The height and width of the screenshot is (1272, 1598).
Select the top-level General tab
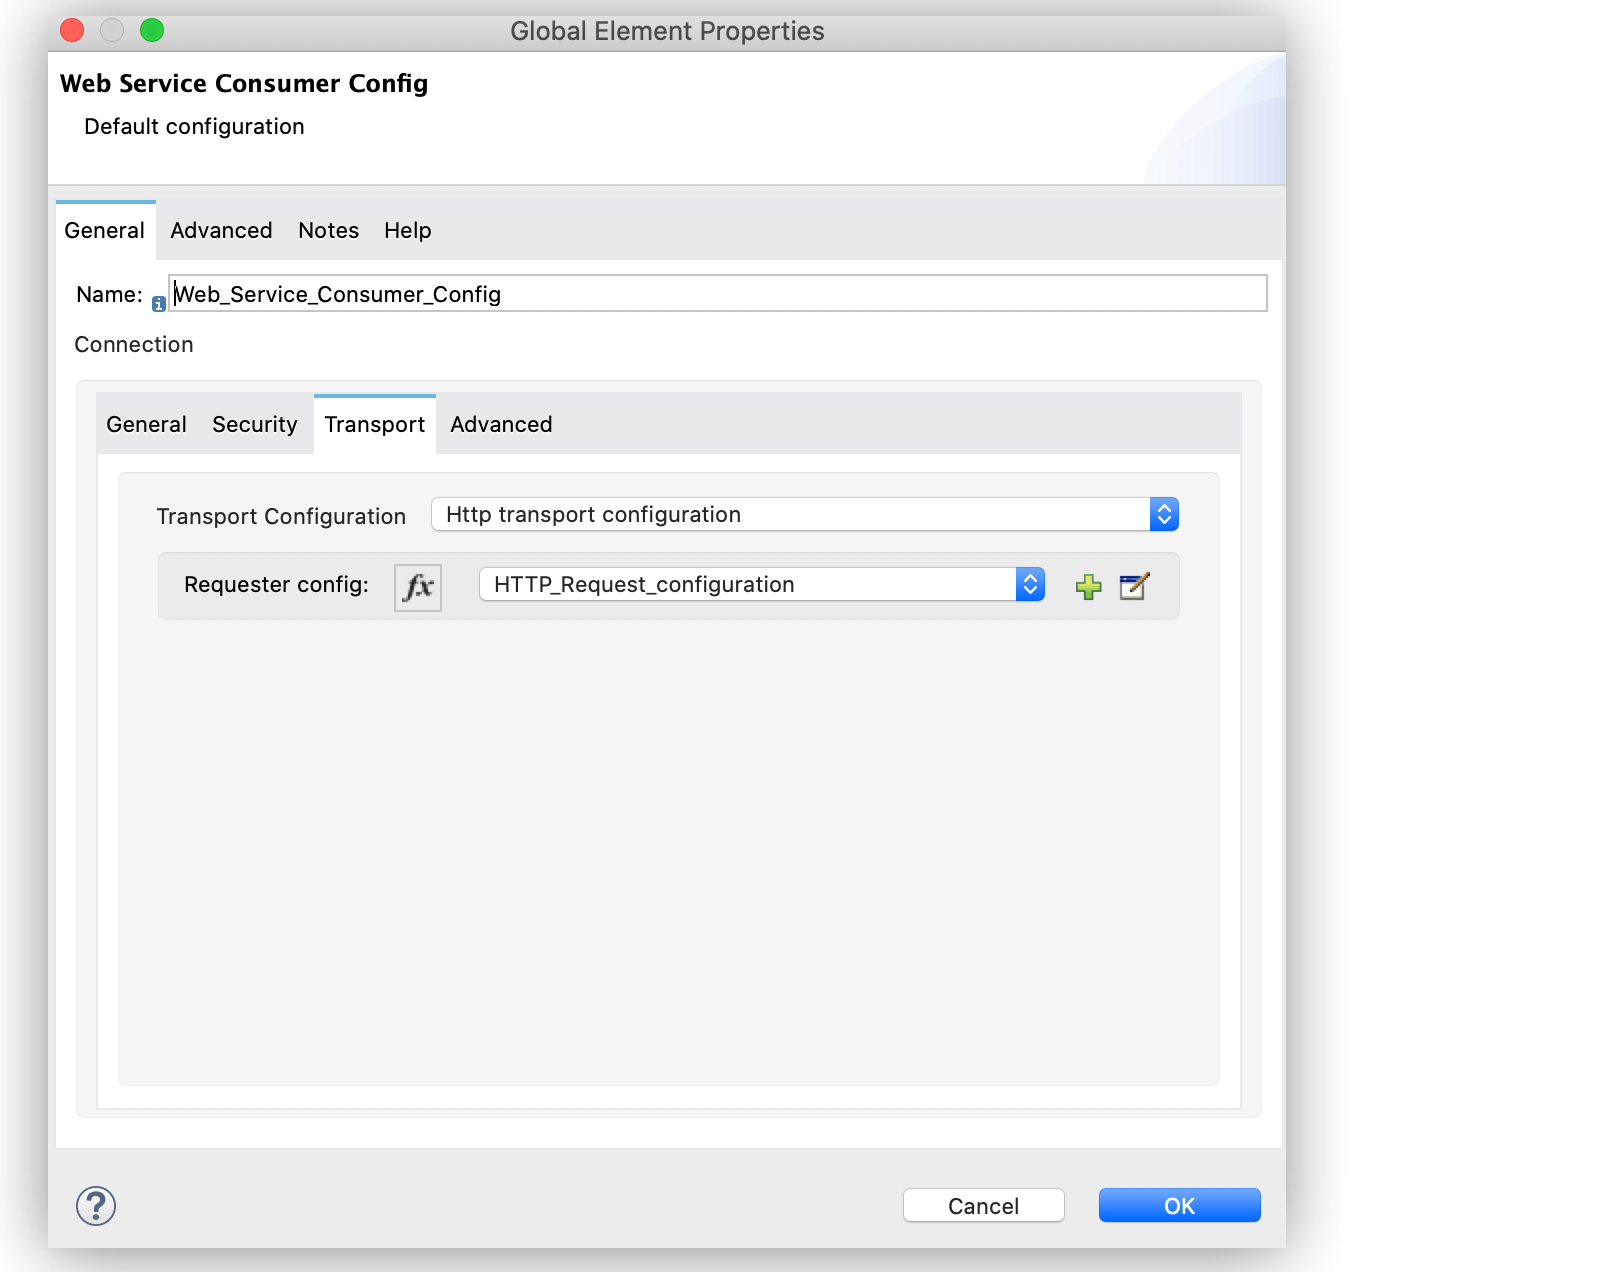(105, 231)
